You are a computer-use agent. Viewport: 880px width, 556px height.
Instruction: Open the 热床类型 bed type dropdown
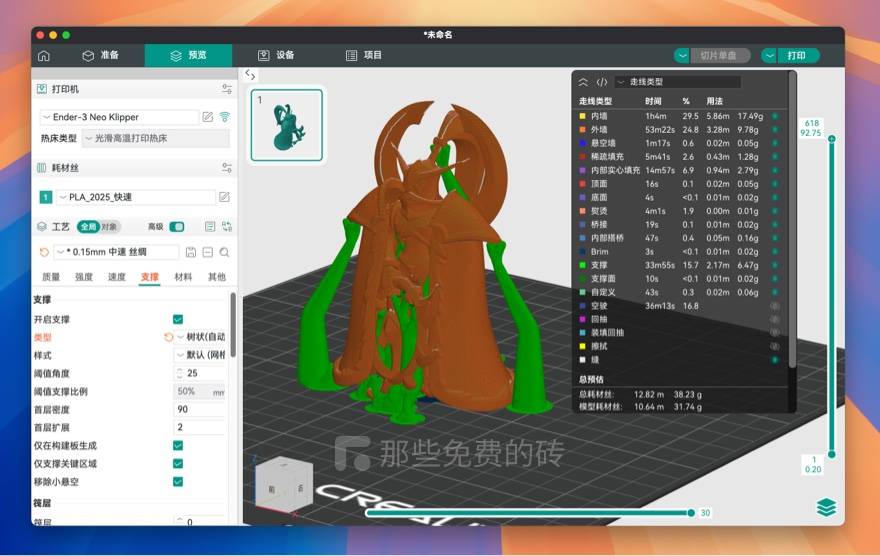pos(155,138)
